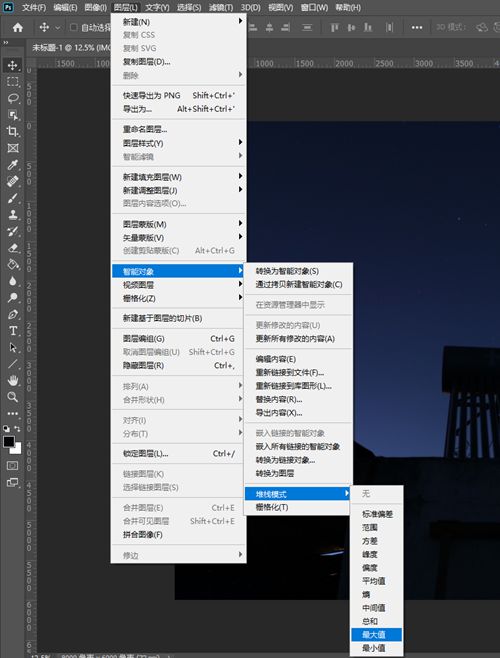The image size is (500, 658).
Task: Expand the 视频图层 submenu
Action: pos(179,285)
